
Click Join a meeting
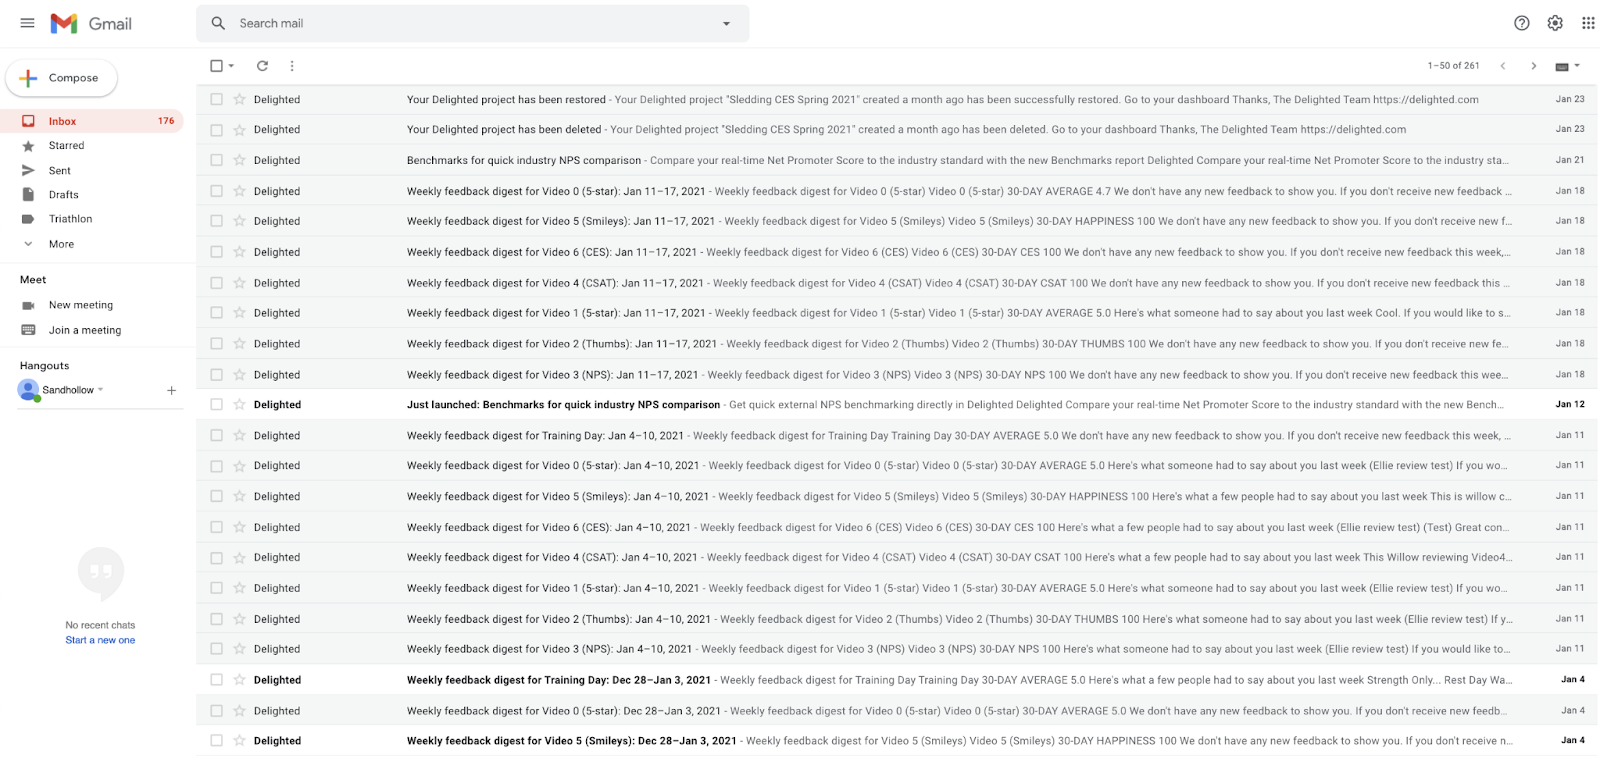(85, 330)
